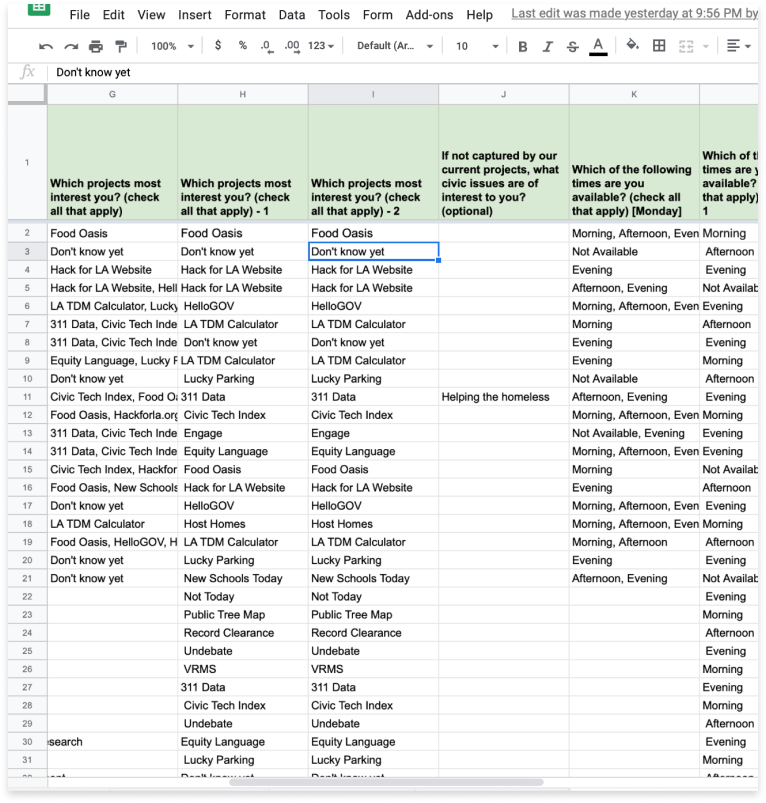Apply percent format to cell
The image size is (766, 803).
coord(242,46)
